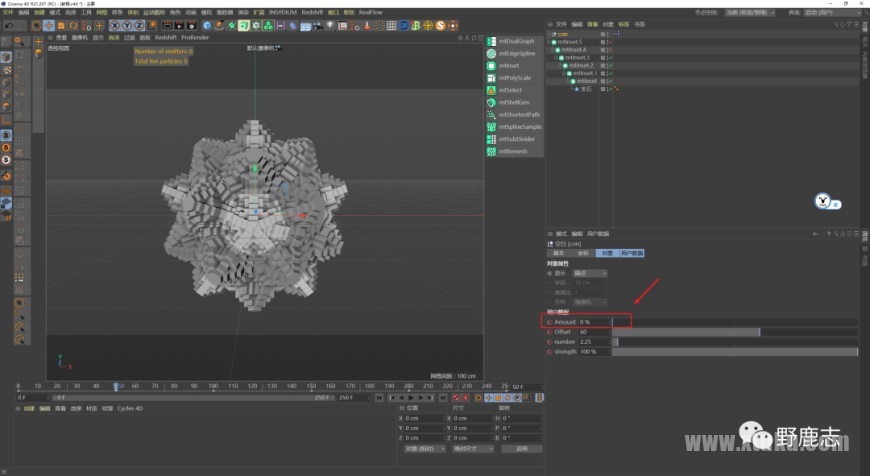Click go to start of animation button
The height and width of the screenshot is (476, 870).
(380, 398)
